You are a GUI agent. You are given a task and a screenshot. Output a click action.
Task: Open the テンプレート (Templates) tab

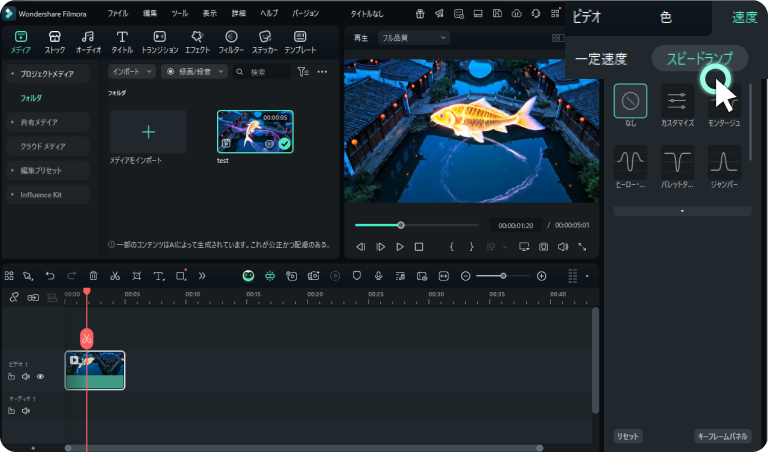coord(300,42)
